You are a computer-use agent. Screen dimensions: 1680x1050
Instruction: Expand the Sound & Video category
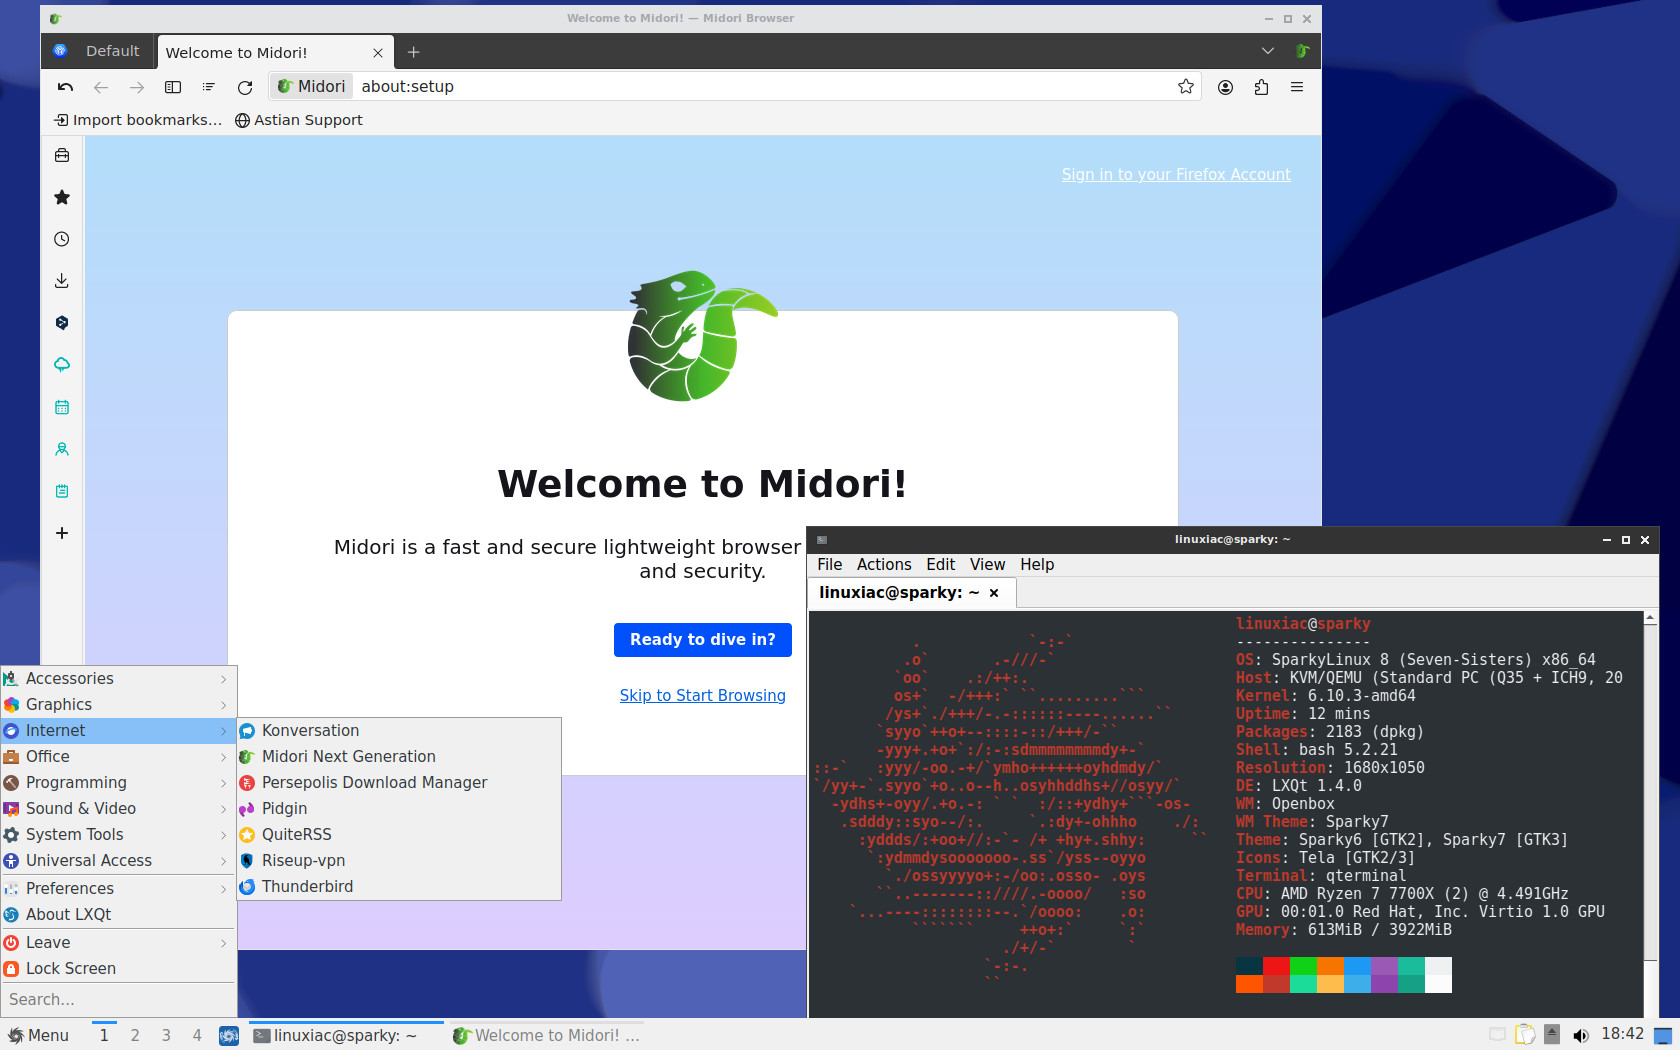tap(118, 809)
